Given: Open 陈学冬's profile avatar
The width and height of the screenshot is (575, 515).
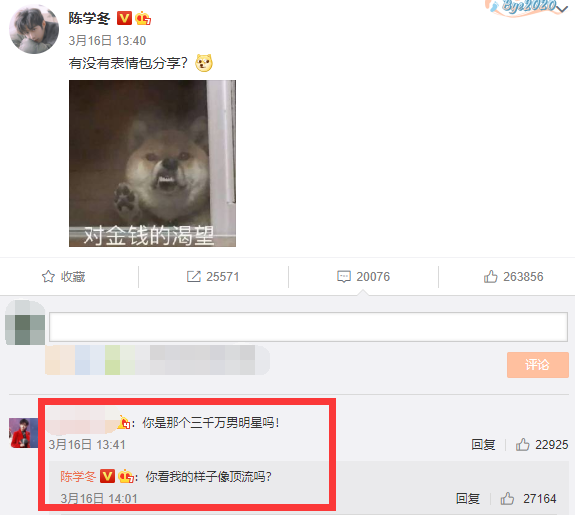Looking at the screenshot, I should [x=34, y=29].
